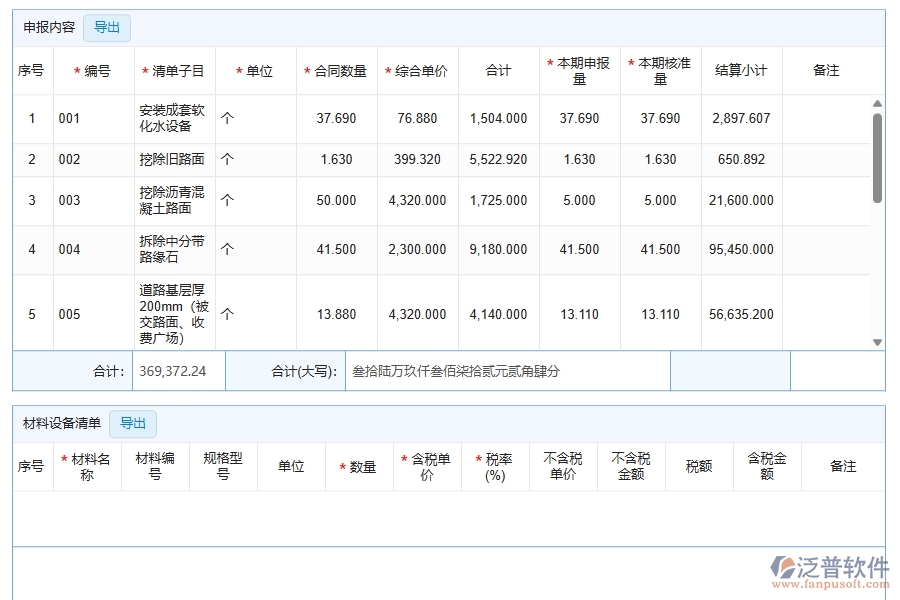Click the 清单子目 column header
The height and width of the screenshot is (600, 900).
point(171,71)
